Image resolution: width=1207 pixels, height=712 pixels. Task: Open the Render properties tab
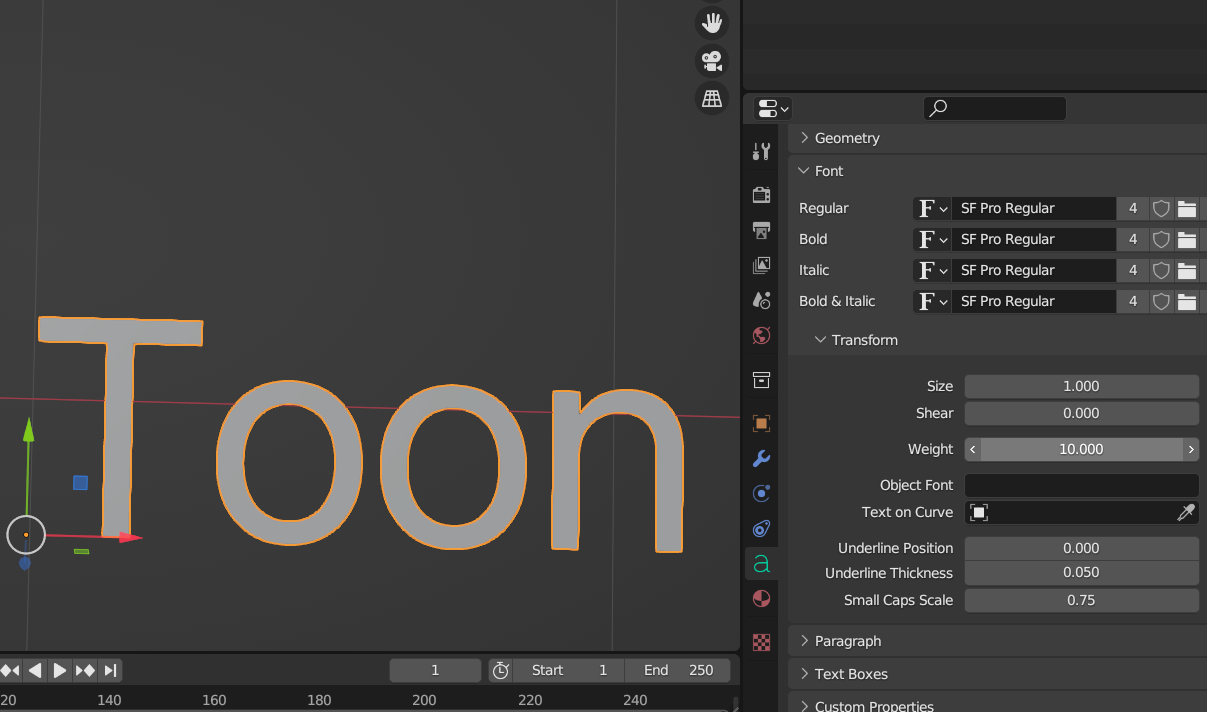coord(761,194)
